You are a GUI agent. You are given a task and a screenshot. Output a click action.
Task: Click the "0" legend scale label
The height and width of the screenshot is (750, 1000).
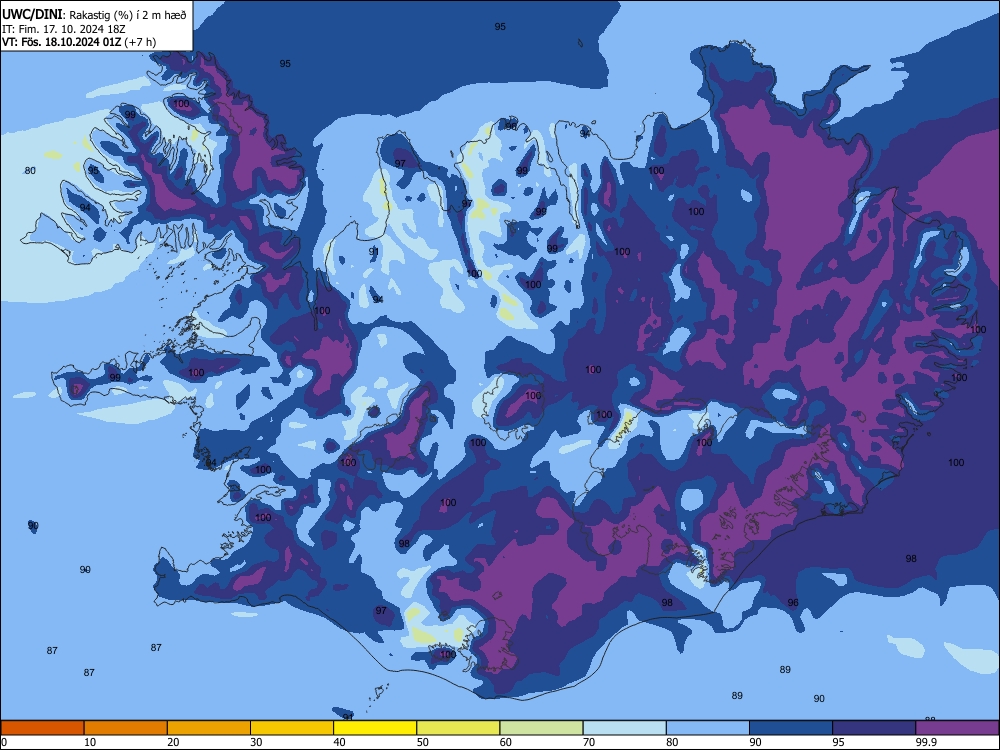[x=3, y=742]
